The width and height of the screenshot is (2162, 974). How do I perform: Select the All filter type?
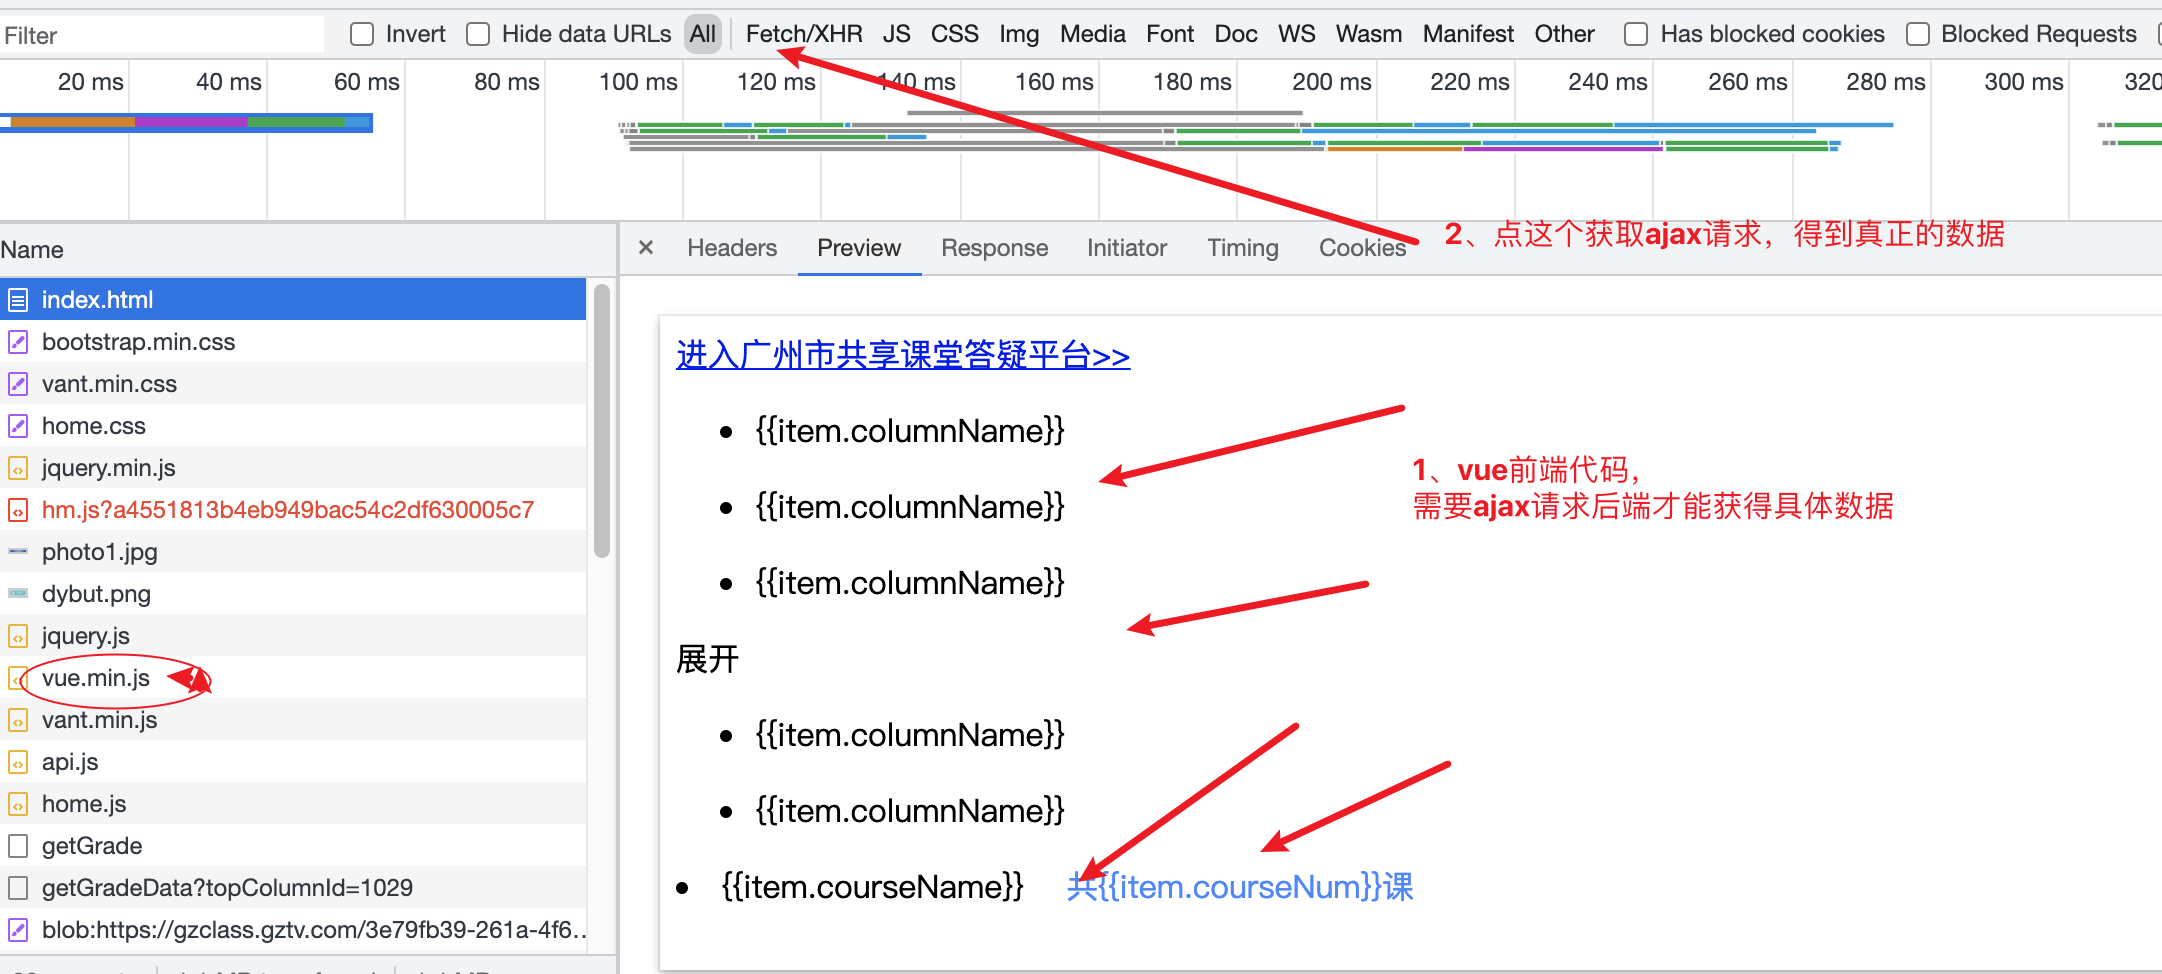(703, 34)
